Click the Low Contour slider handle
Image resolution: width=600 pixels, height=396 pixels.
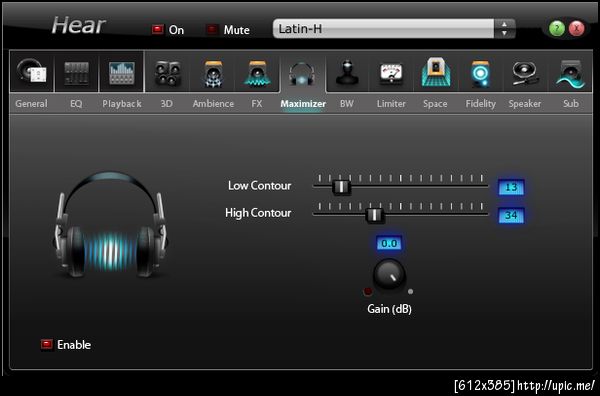(341, 187)
